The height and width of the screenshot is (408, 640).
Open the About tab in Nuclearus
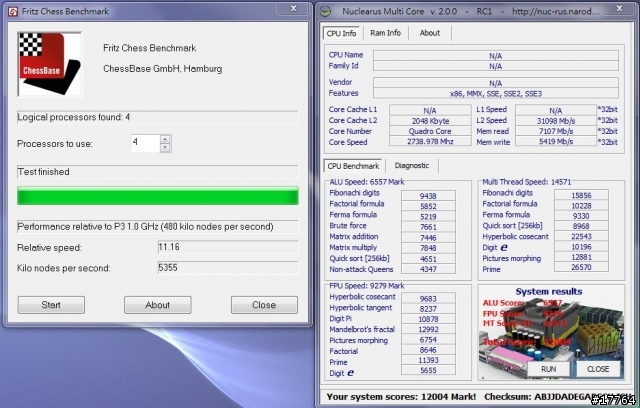click(x=430, y=33)
